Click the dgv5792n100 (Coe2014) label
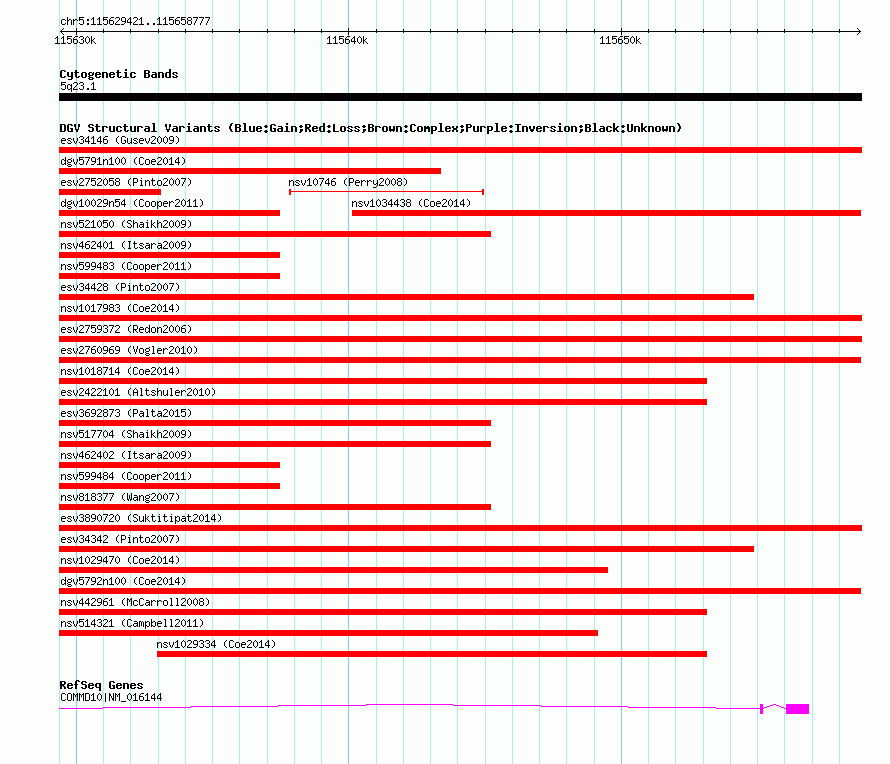This screenshot has height=764, width=890. click(123, 581)
